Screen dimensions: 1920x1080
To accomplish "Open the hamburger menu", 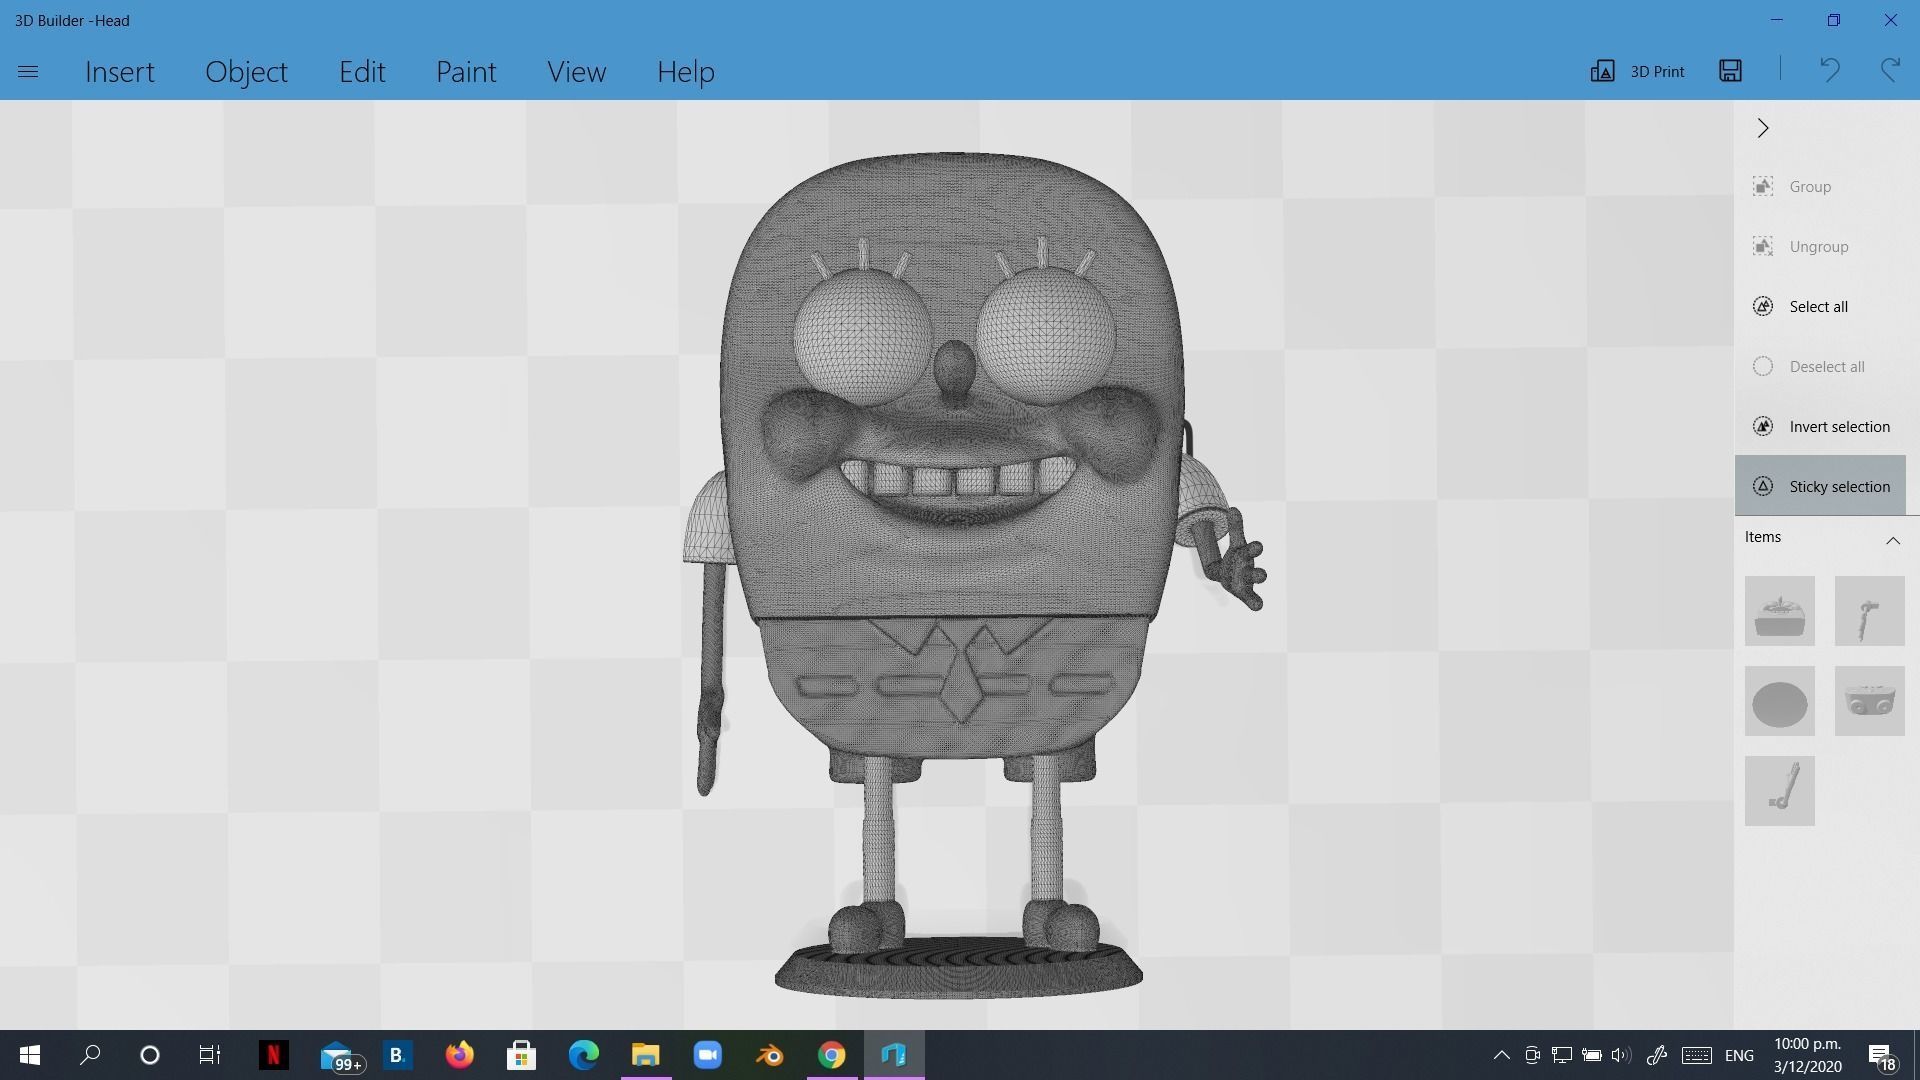I will click(28, 72).
